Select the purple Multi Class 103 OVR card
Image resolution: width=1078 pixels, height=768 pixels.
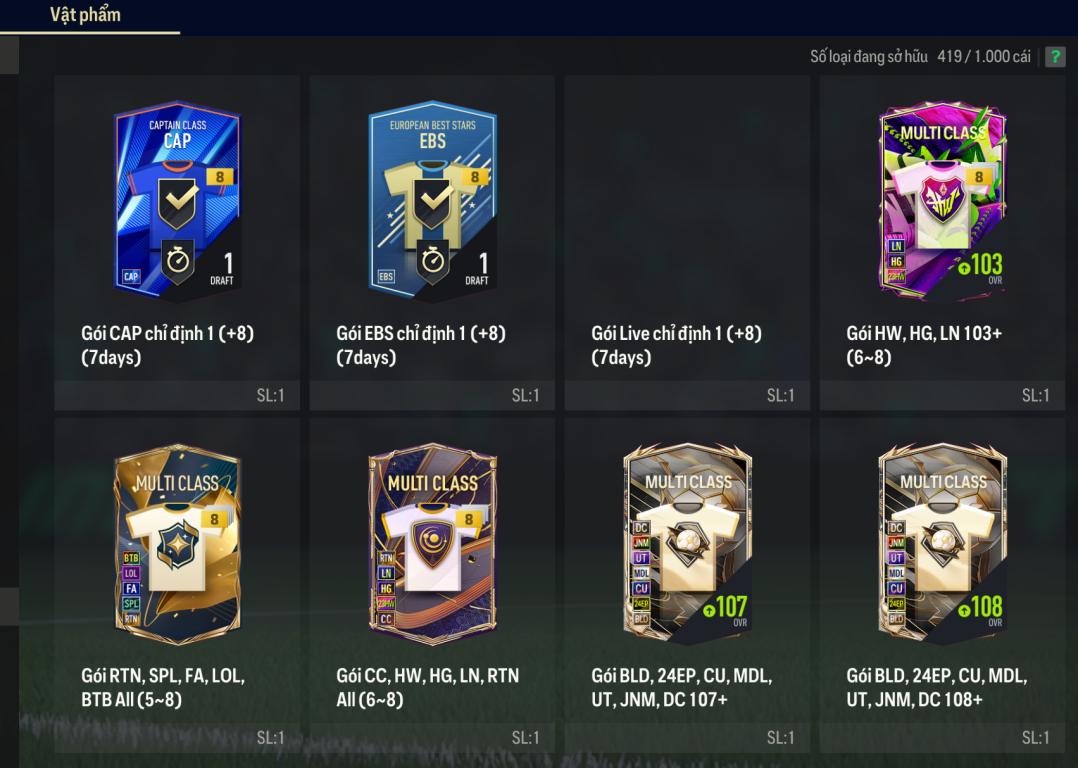[943, 201]
